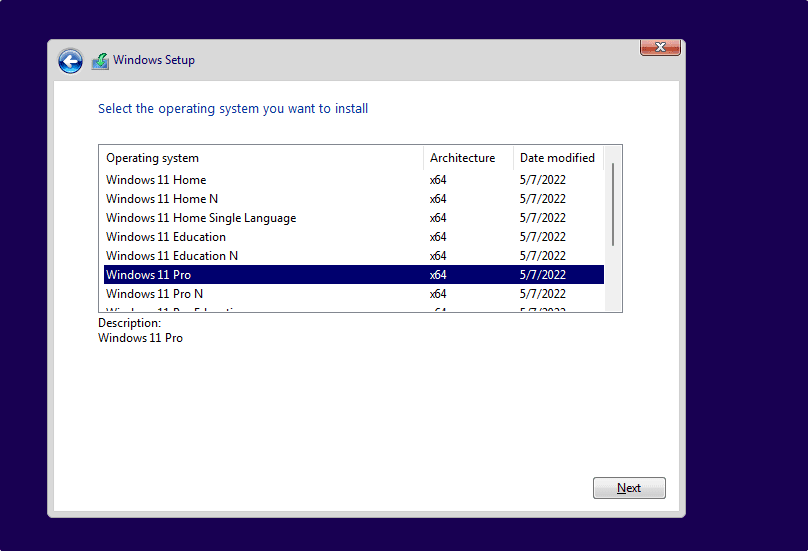Screen dimensions: 808x551
Task: Click x64 cell in Windows 11 Education row
Action: pos(438,237)
